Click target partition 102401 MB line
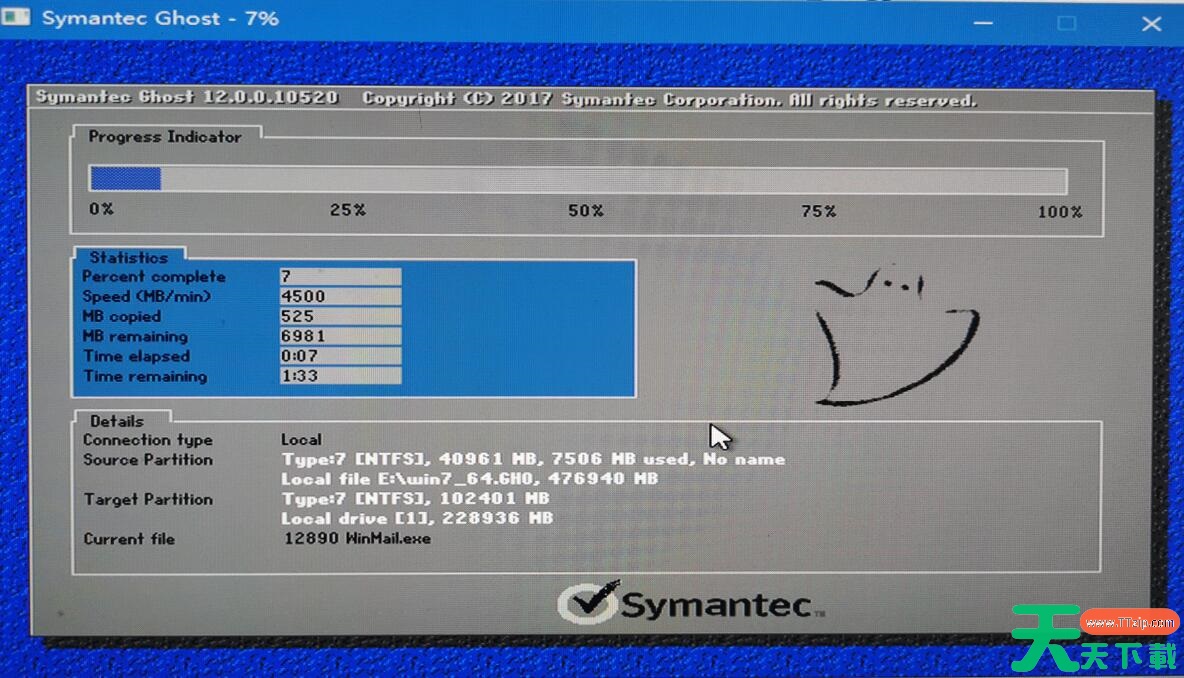The image size is (1184, 678). [x=415, y=498]
